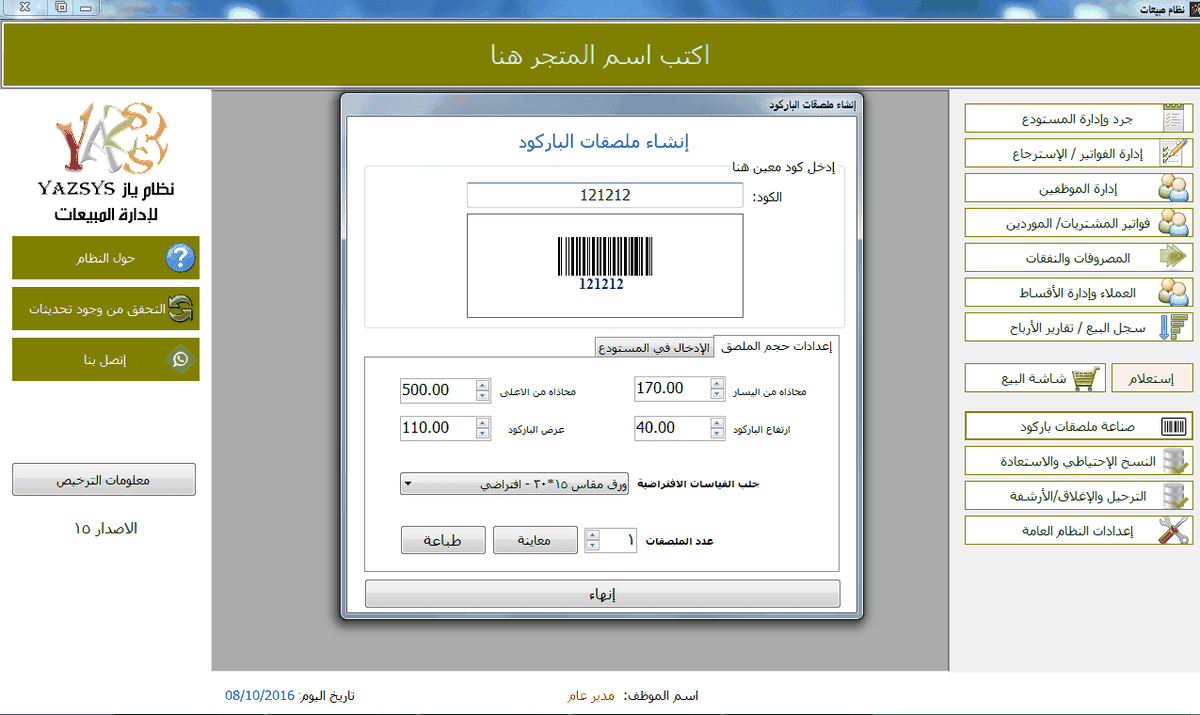Open the default sizes dropdown (جلب القياسات الافتراضية)
This screenshot has width=1200, height=715.
pyautogui.click(x=514, y=485)
